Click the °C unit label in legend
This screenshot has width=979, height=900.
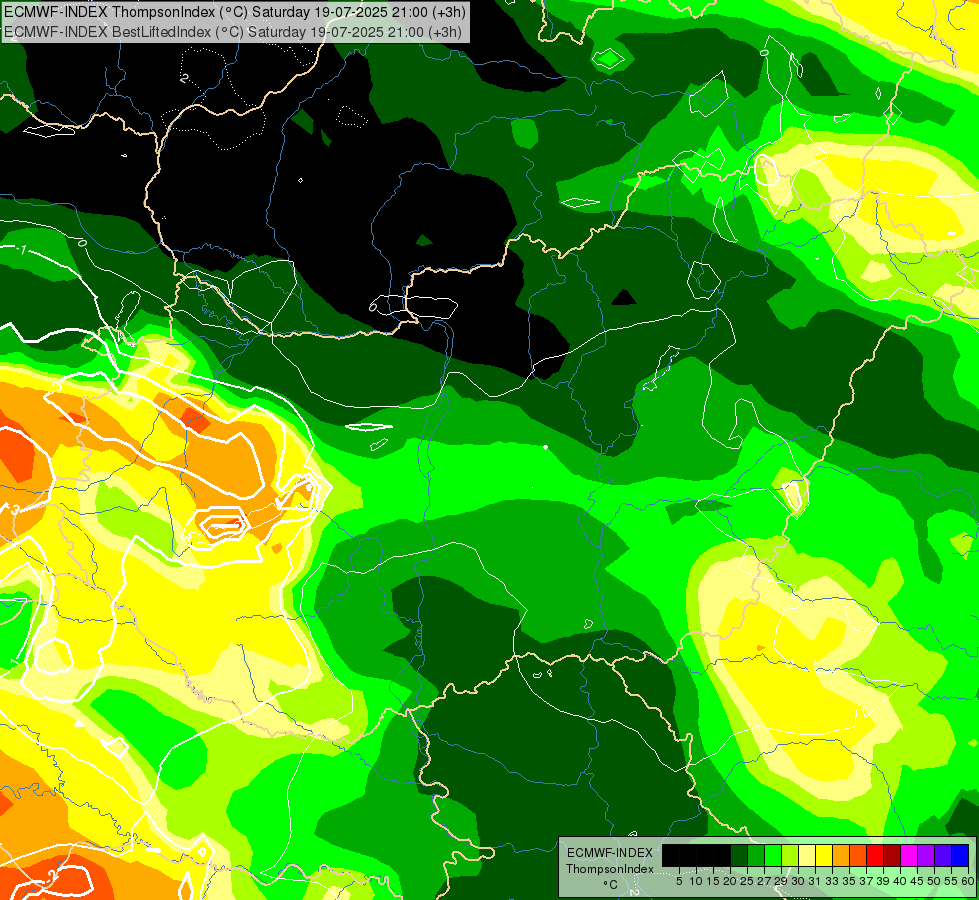coord(611,884)
